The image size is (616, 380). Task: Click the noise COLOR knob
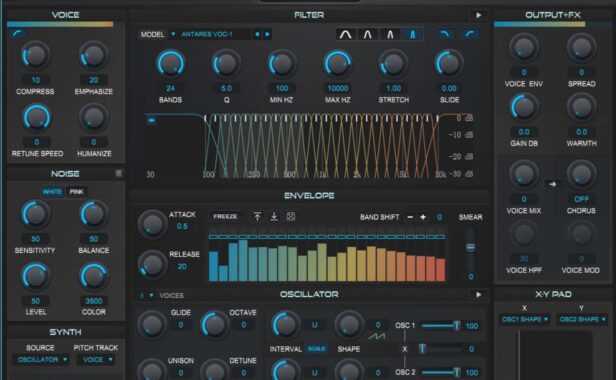pos(94,276)
